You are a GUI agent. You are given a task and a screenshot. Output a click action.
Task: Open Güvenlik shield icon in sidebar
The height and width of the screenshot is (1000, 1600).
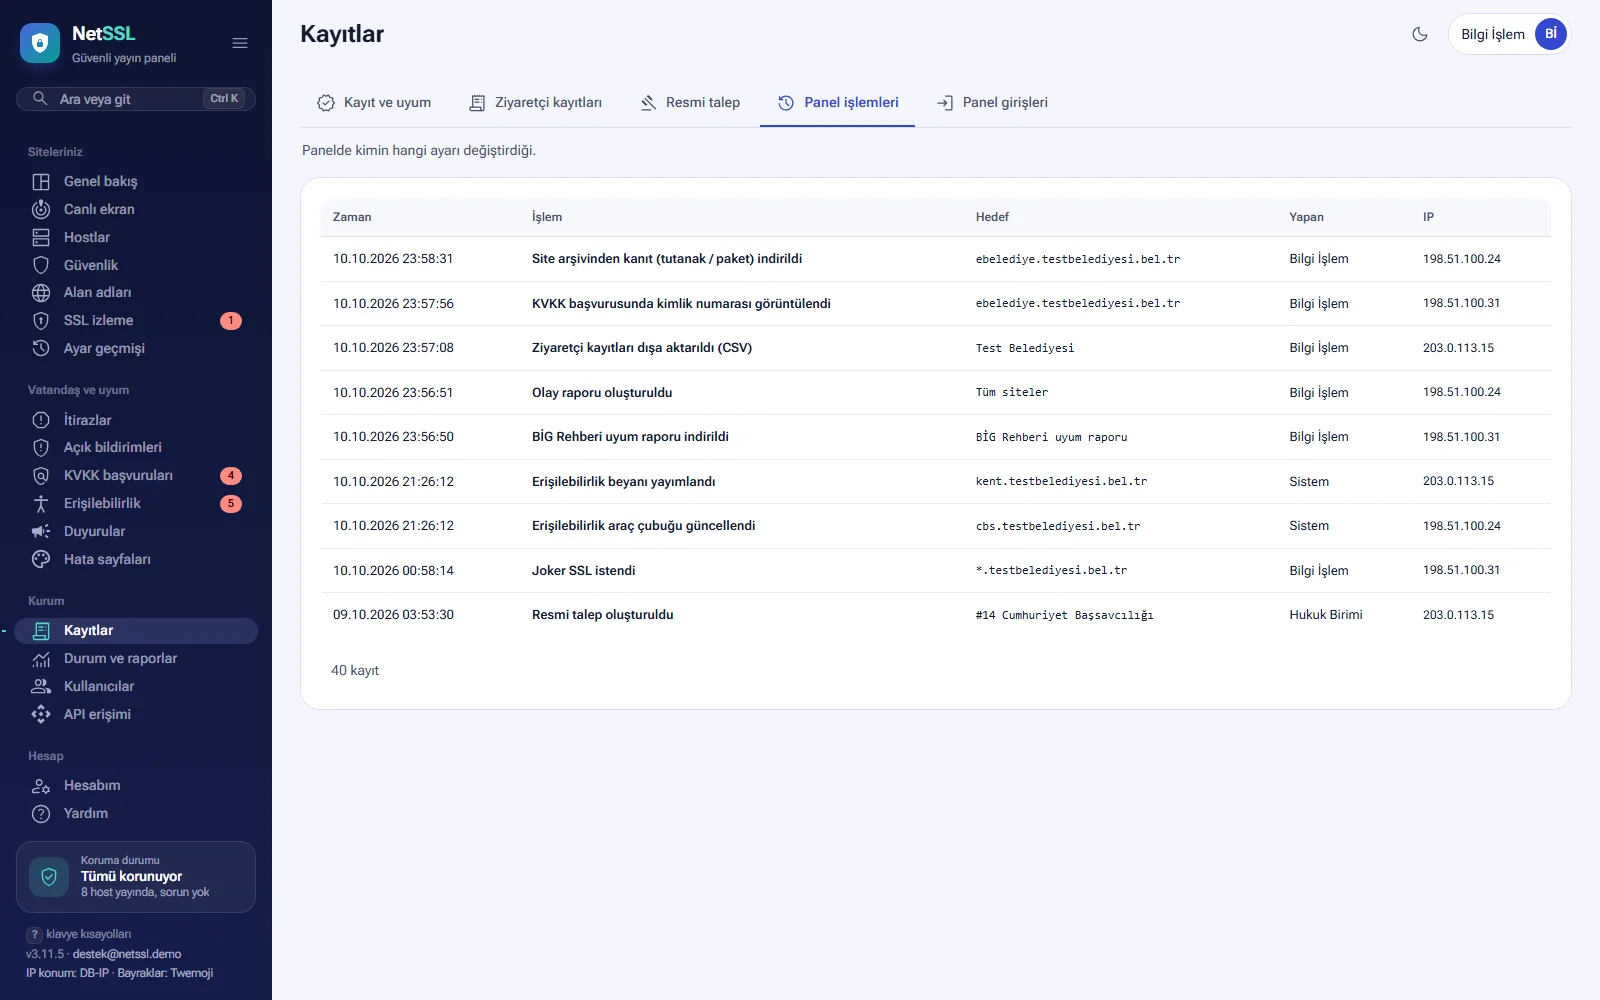(41, 265)
